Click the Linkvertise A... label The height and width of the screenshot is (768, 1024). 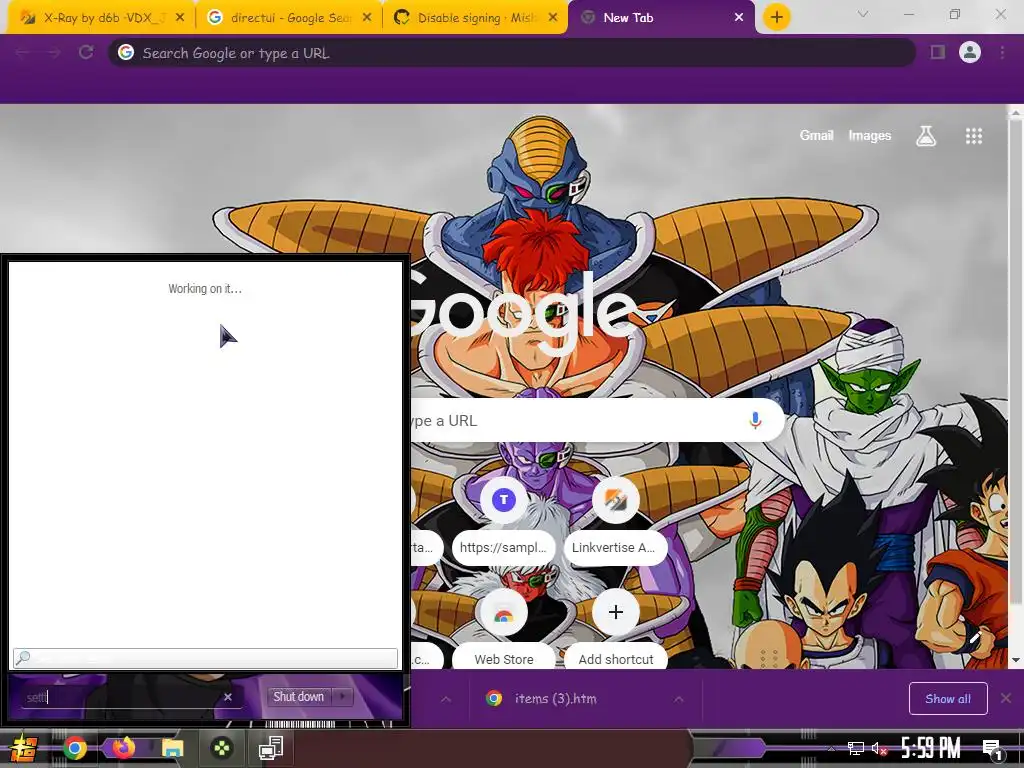click(614, 547)
